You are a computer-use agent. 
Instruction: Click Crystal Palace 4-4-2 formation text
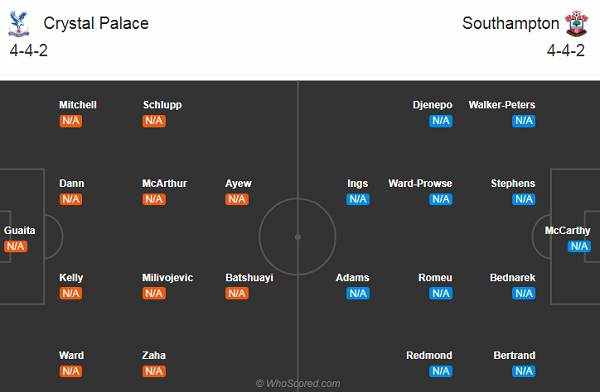(29, 51)
